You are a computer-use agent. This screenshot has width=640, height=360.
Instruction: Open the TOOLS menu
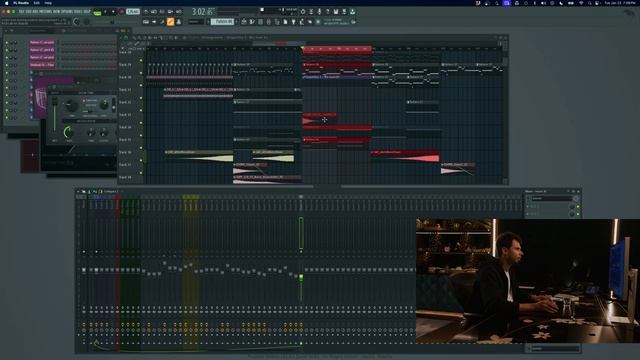click(x=78, y=11)
